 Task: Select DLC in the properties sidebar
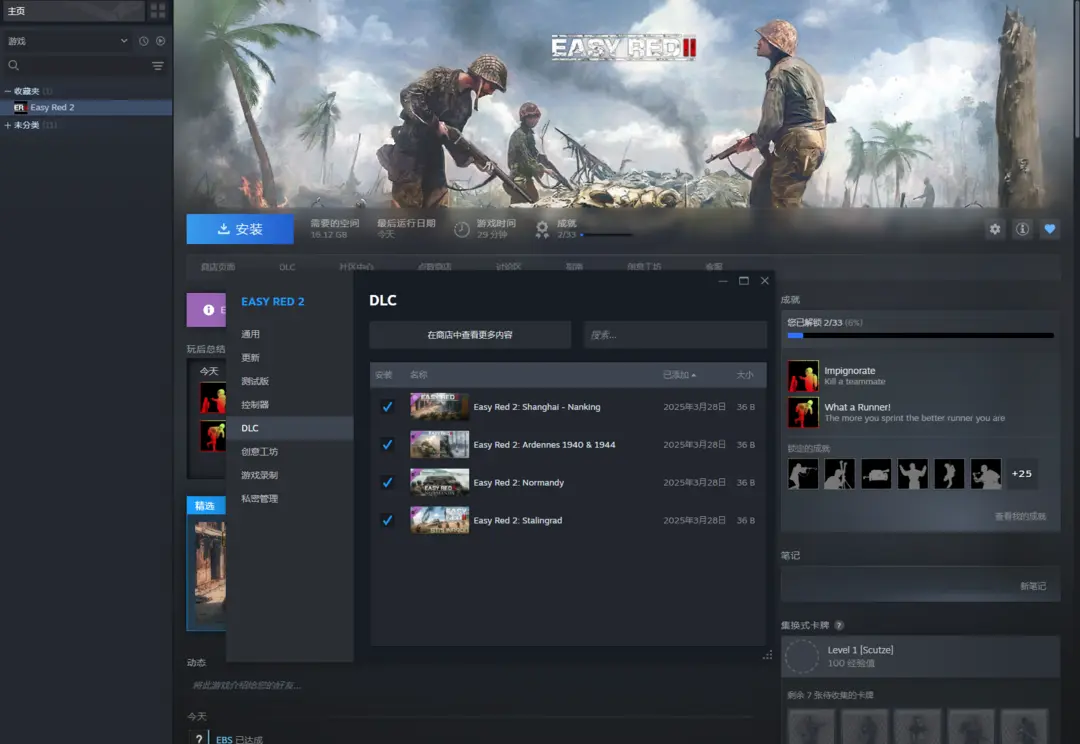(x=290, y=428)
